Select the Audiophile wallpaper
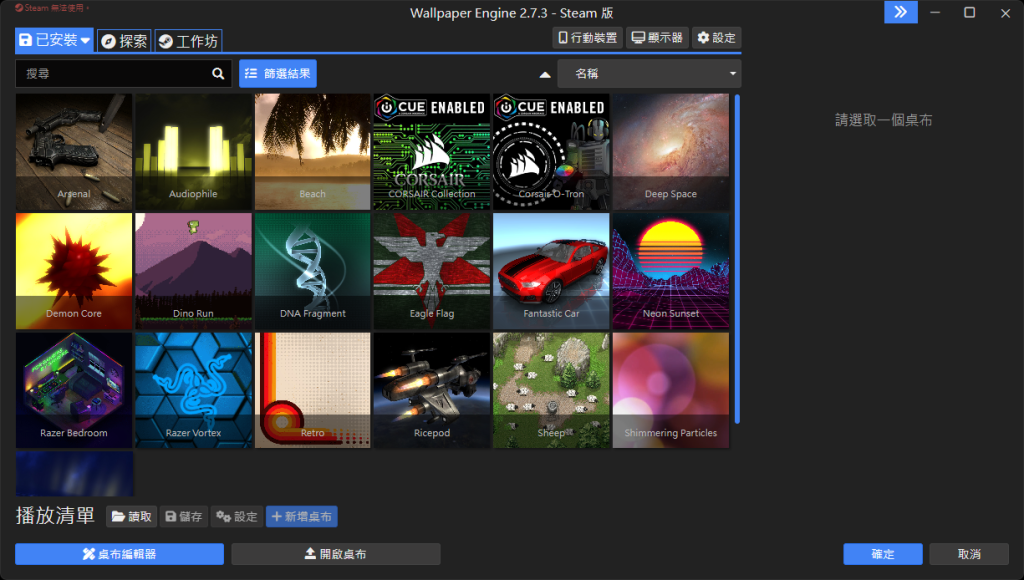Screen dimensions: 1024x580 pyautogui.click(x=193, y=152)
